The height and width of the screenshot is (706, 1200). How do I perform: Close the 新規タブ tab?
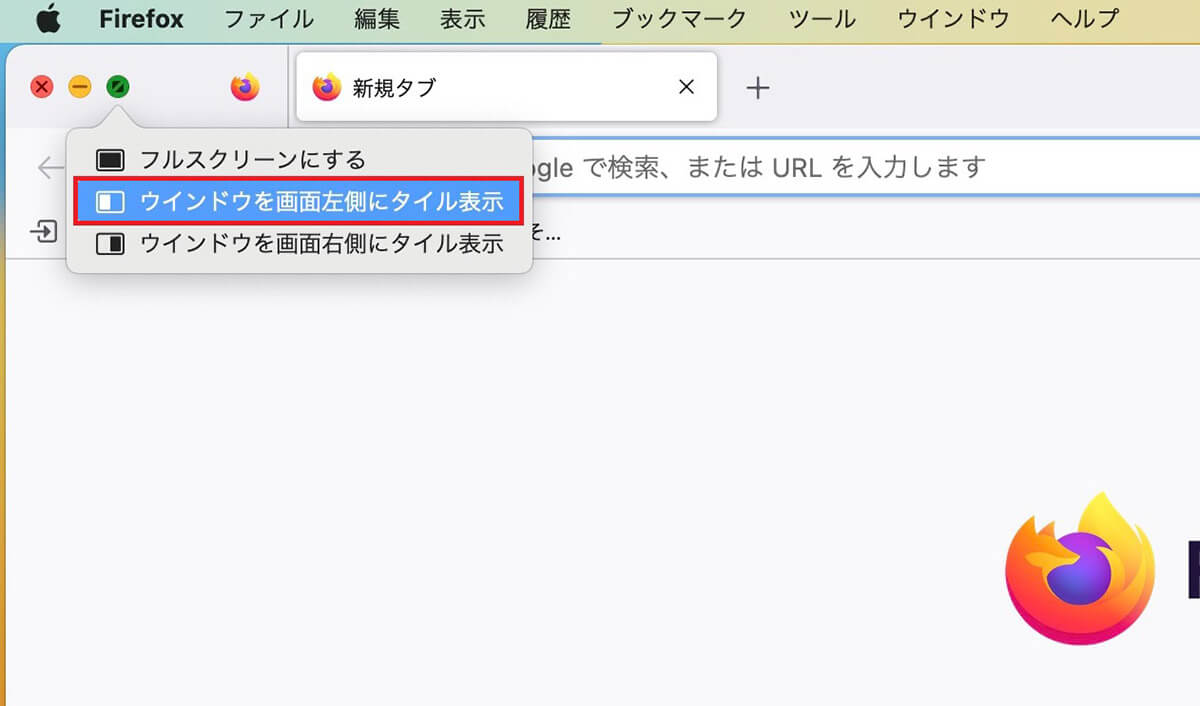(686, 87)
